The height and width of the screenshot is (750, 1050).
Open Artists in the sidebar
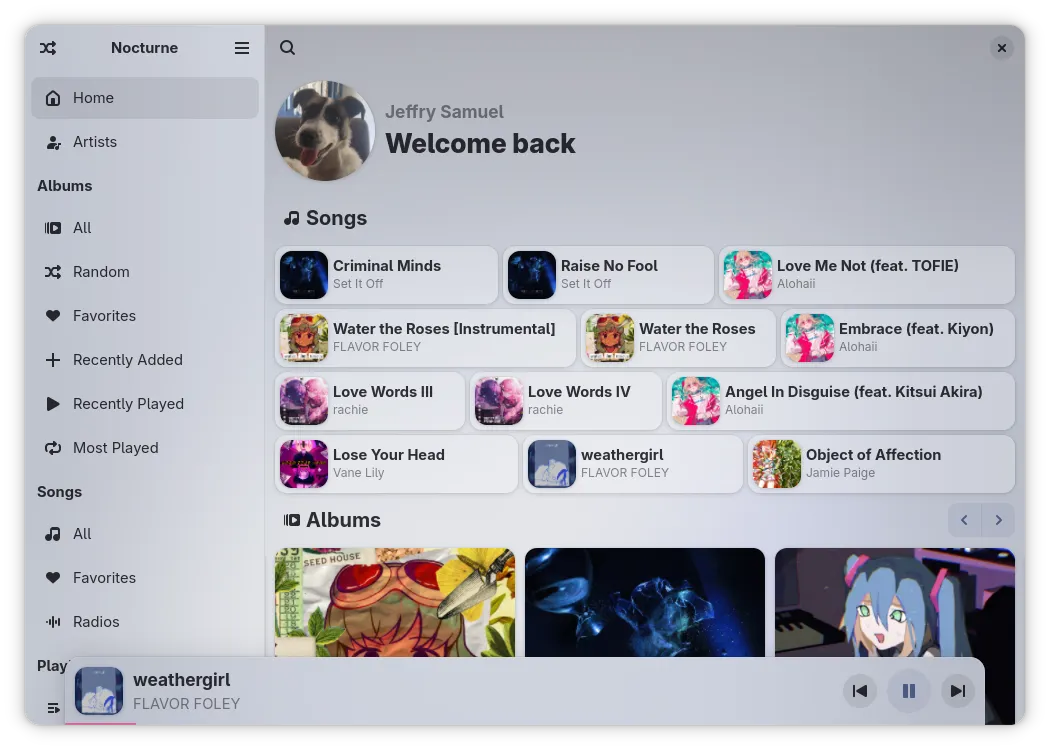[x=145, y=142]
